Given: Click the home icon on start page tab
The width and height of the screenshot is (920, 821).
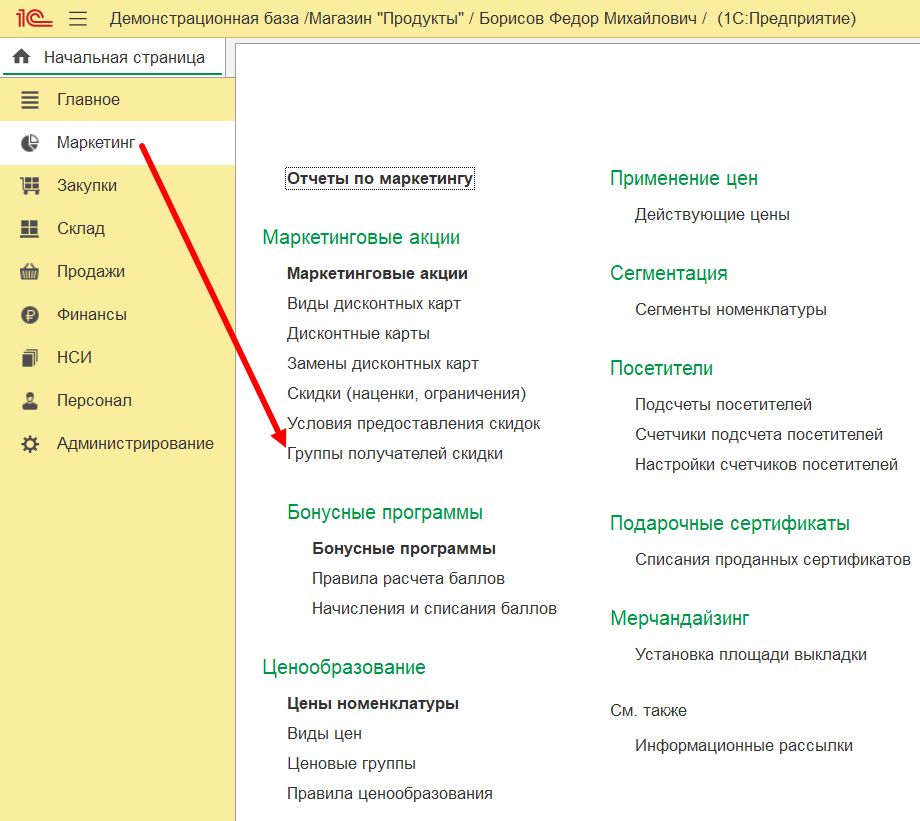Looking at the screenshot, I should click(21, 57).
